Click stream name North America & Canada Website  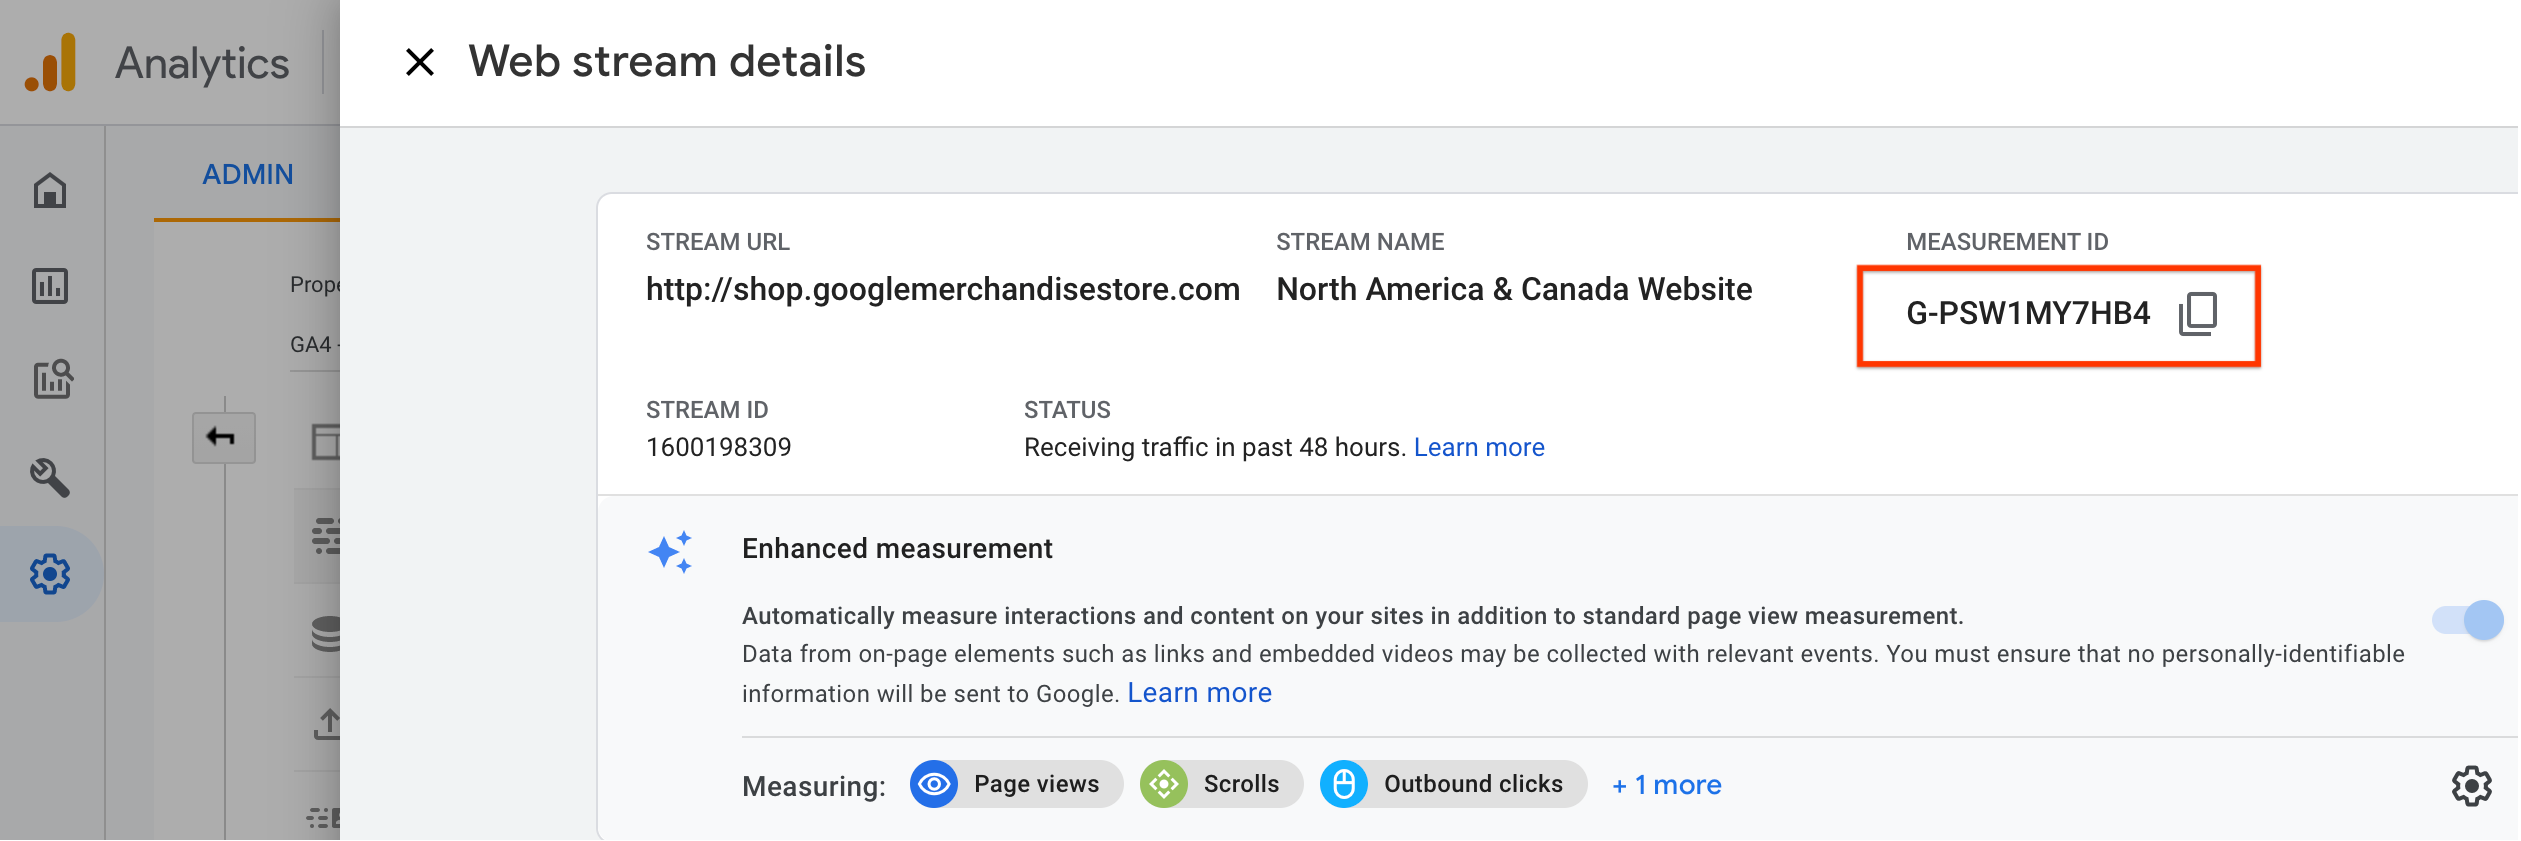1514,289
